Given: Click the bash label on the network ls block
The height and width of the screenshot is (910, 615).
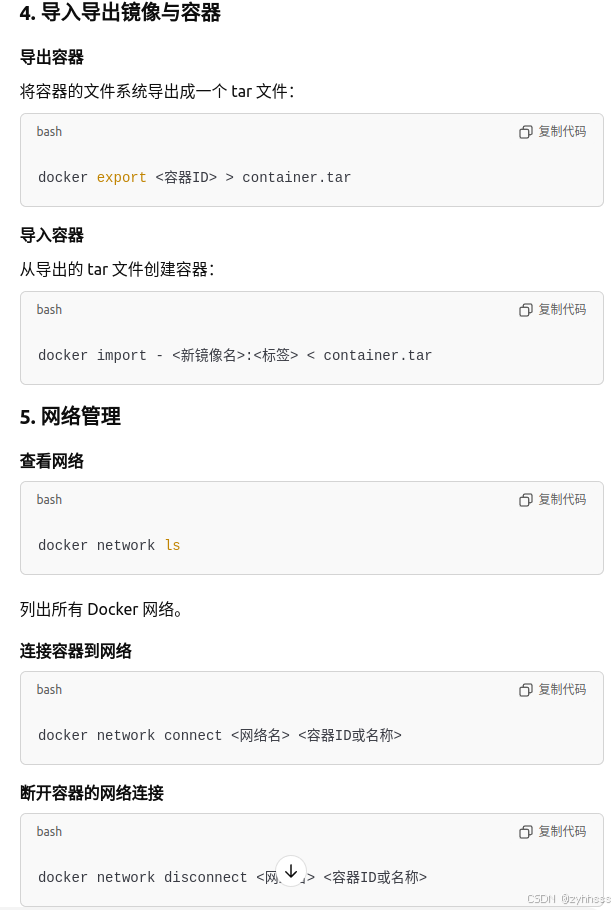Looking at the screenshot, I should pos(49,499).
